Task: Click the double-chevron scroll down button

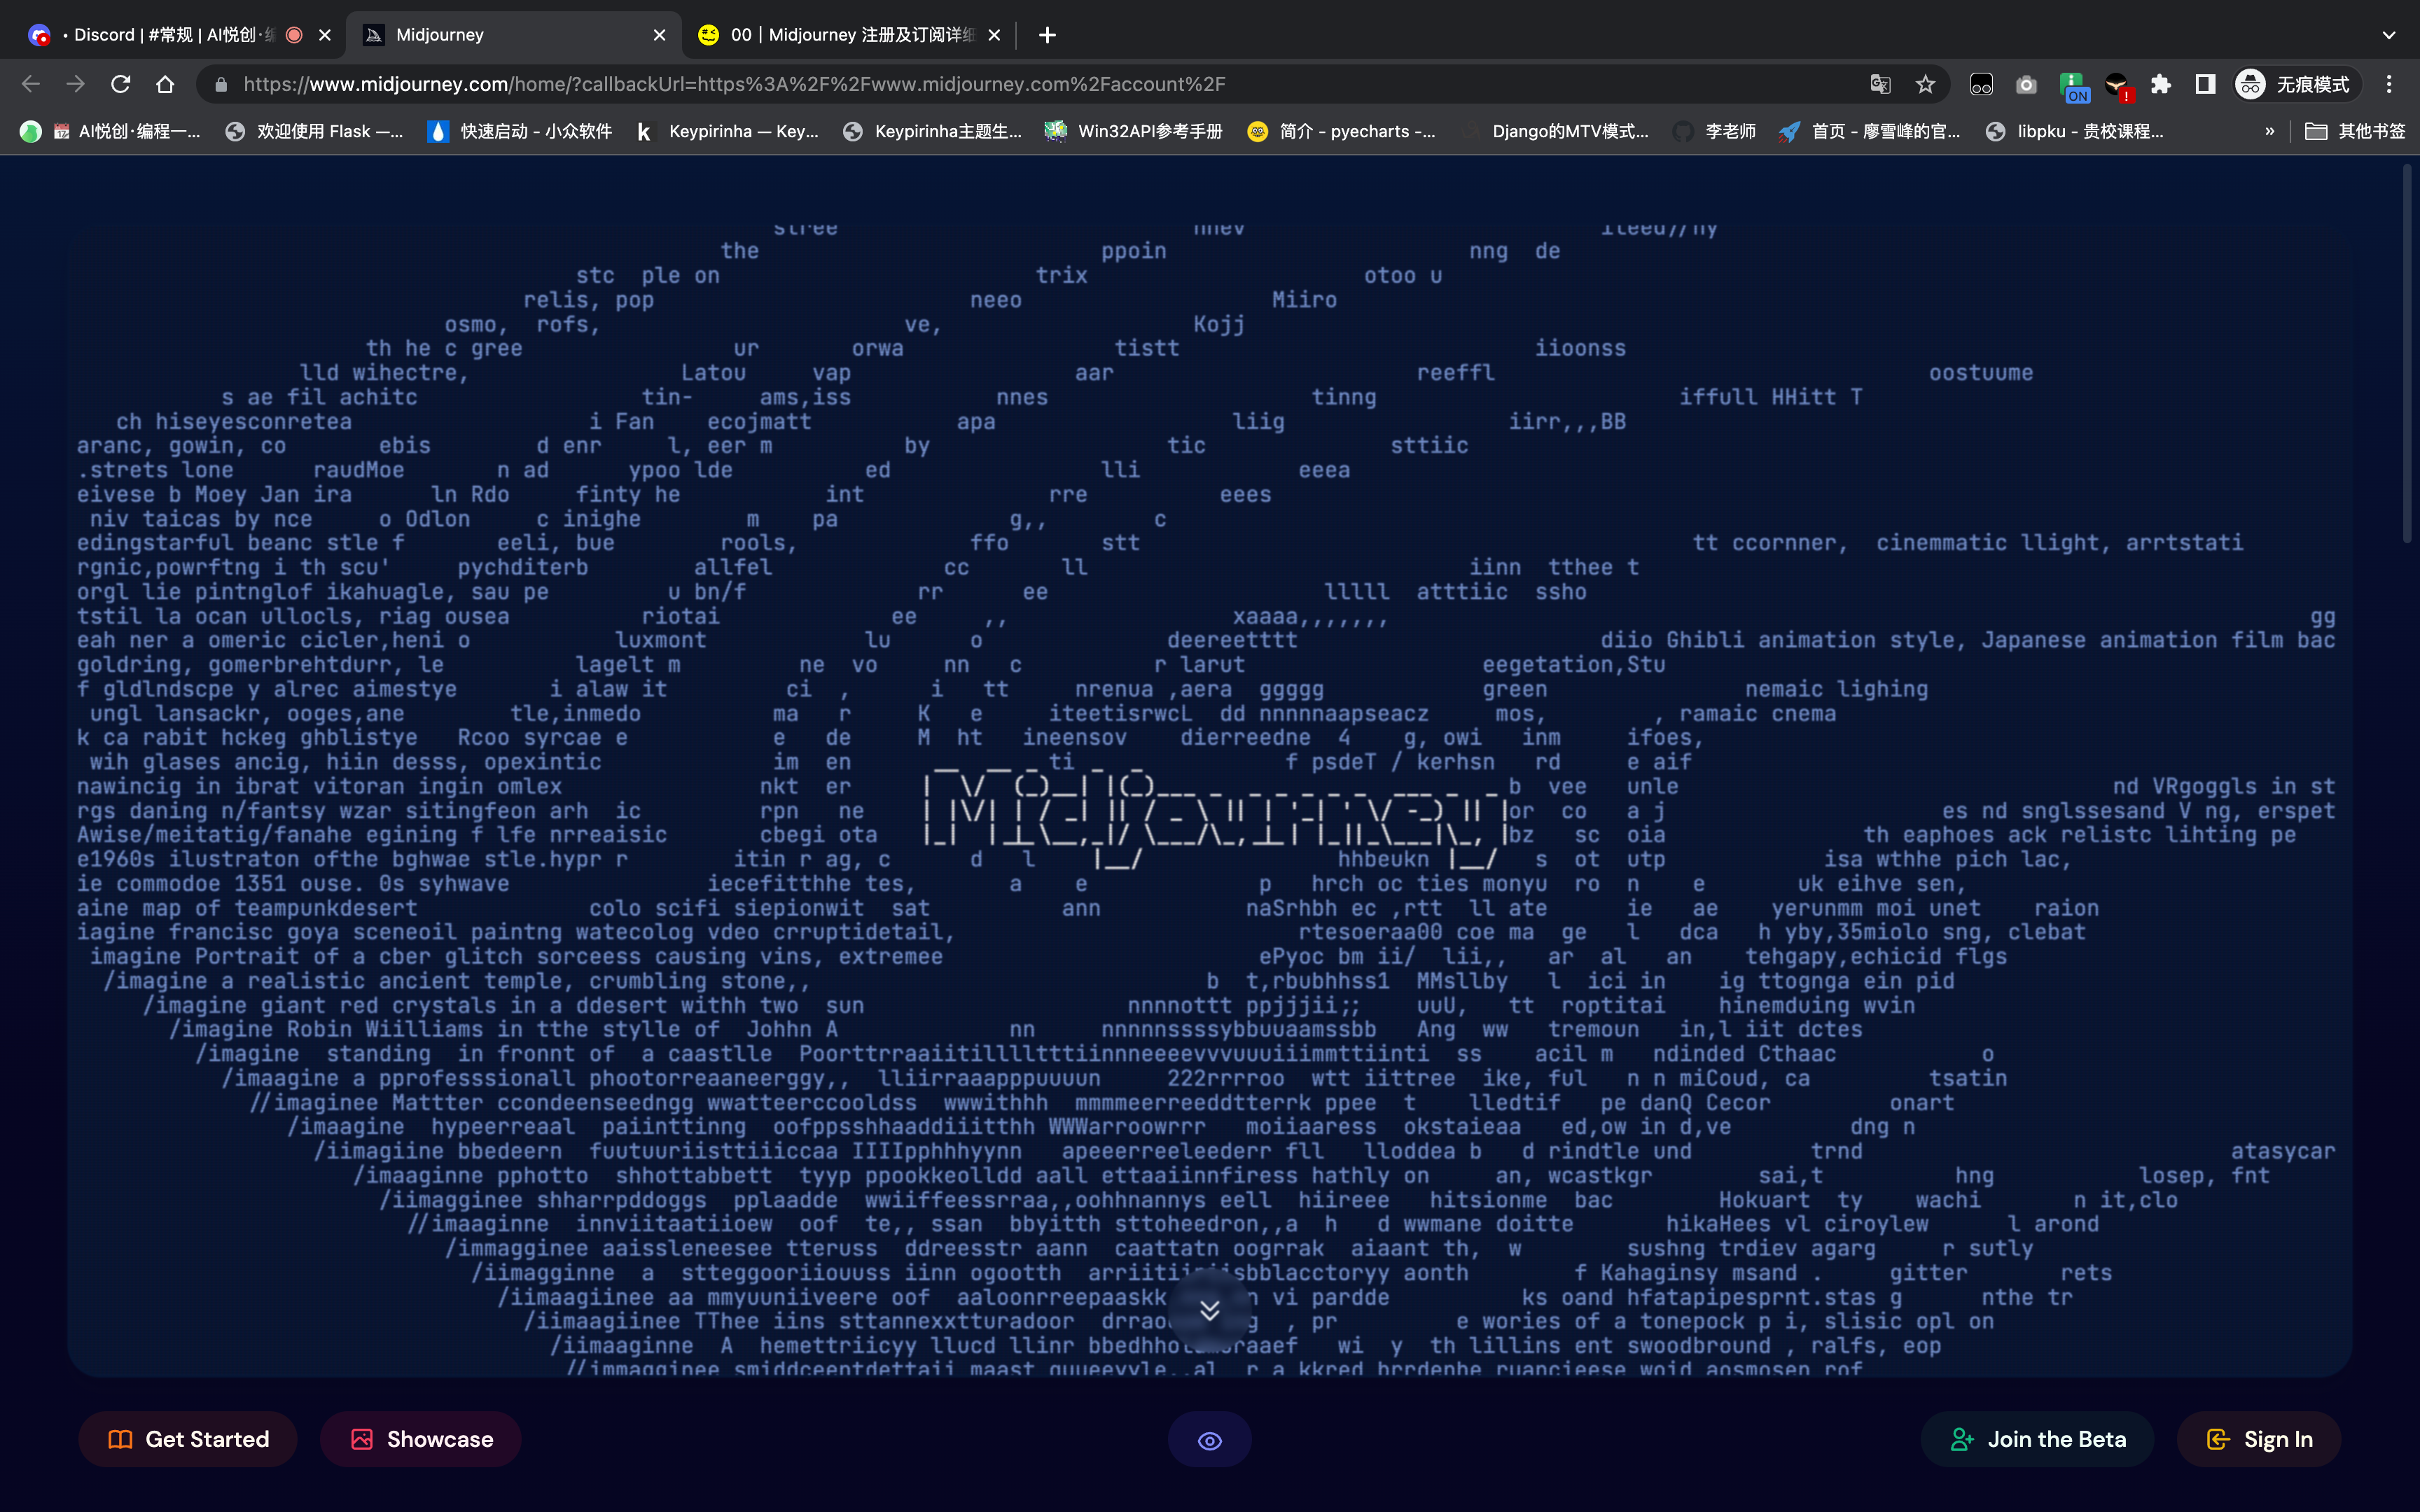Action: pyautogui.click(x=1210, y=1310)
